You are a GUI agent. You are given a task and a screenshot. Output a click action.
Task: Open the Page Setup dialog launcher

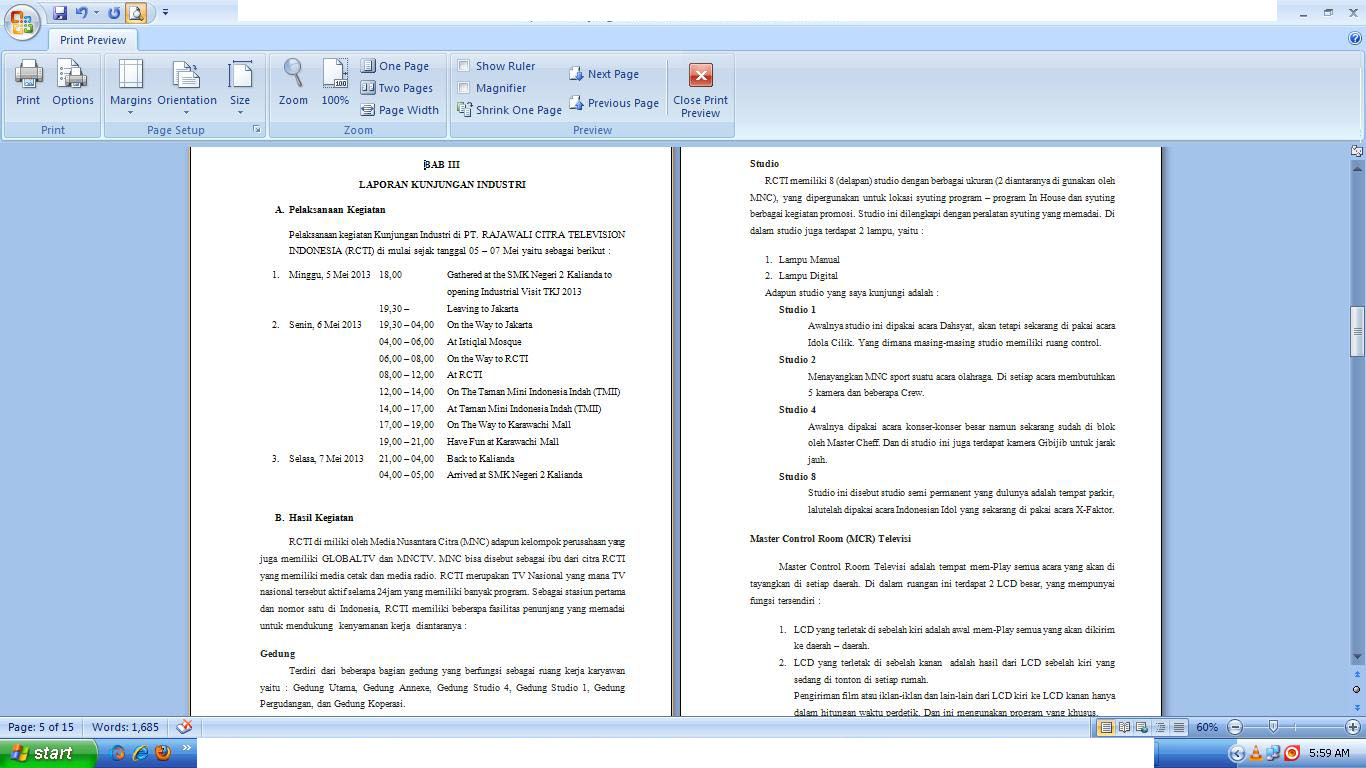click(x=257, y=130)
